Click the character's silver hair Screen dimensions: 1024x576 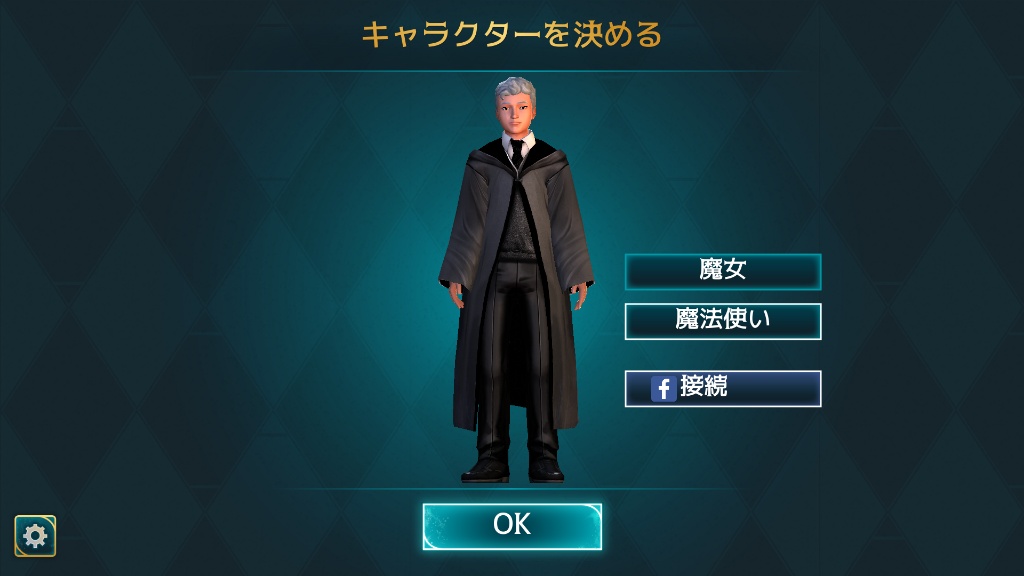pyautogui.click(x=515, y=92)
